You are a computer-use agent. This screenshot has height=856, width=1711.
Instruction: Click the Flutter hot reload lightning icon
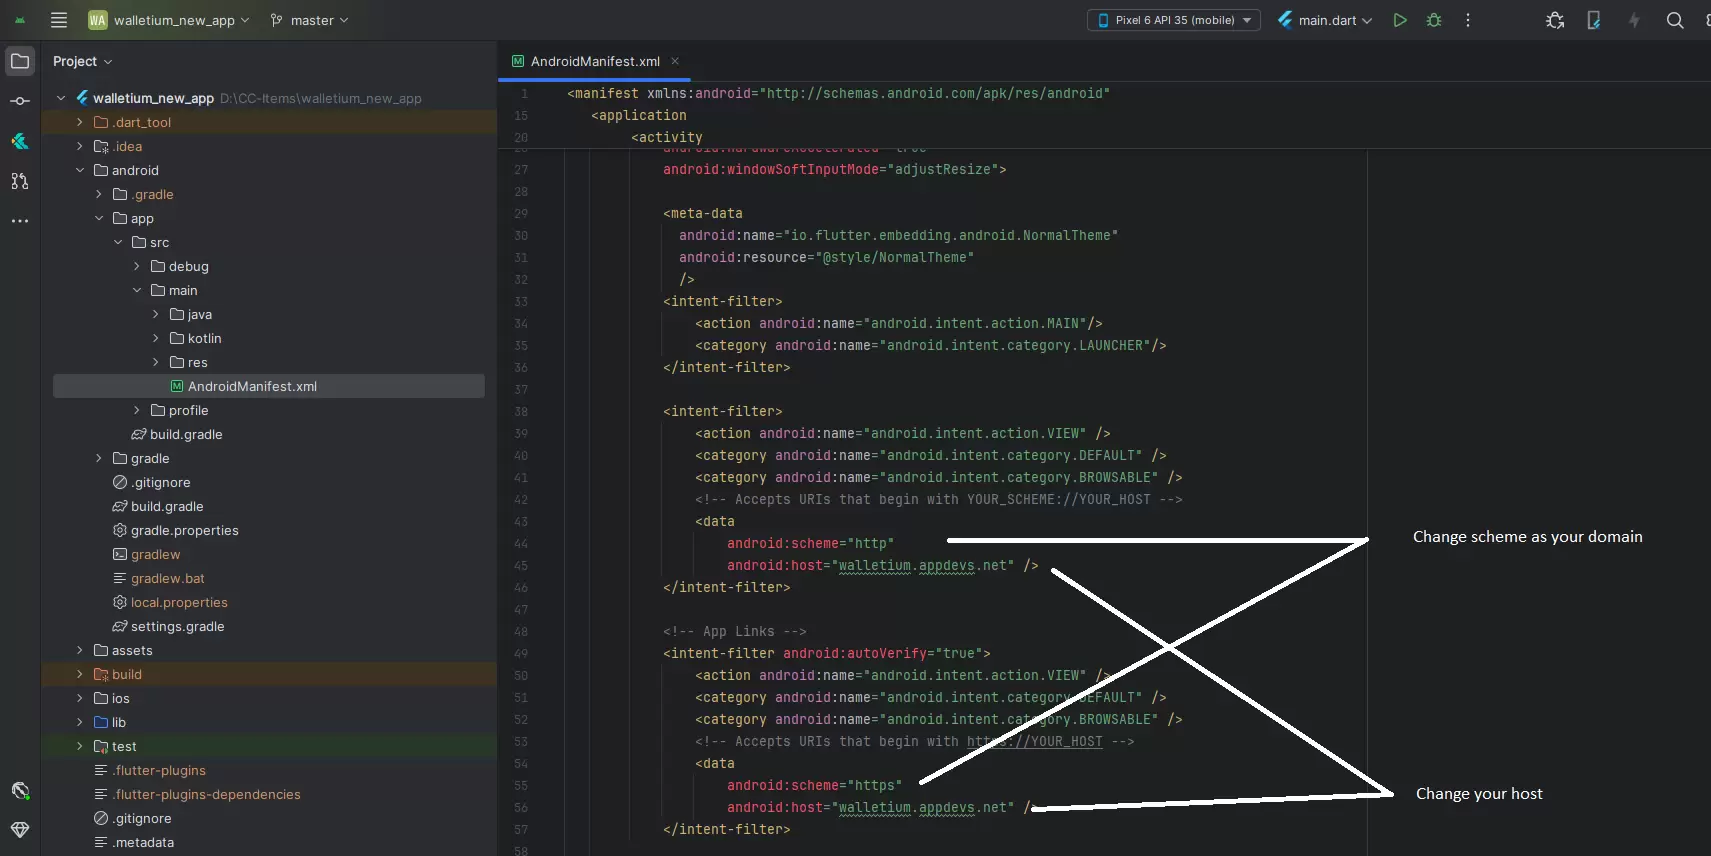pyautogui.click(x=1634, y=20)
